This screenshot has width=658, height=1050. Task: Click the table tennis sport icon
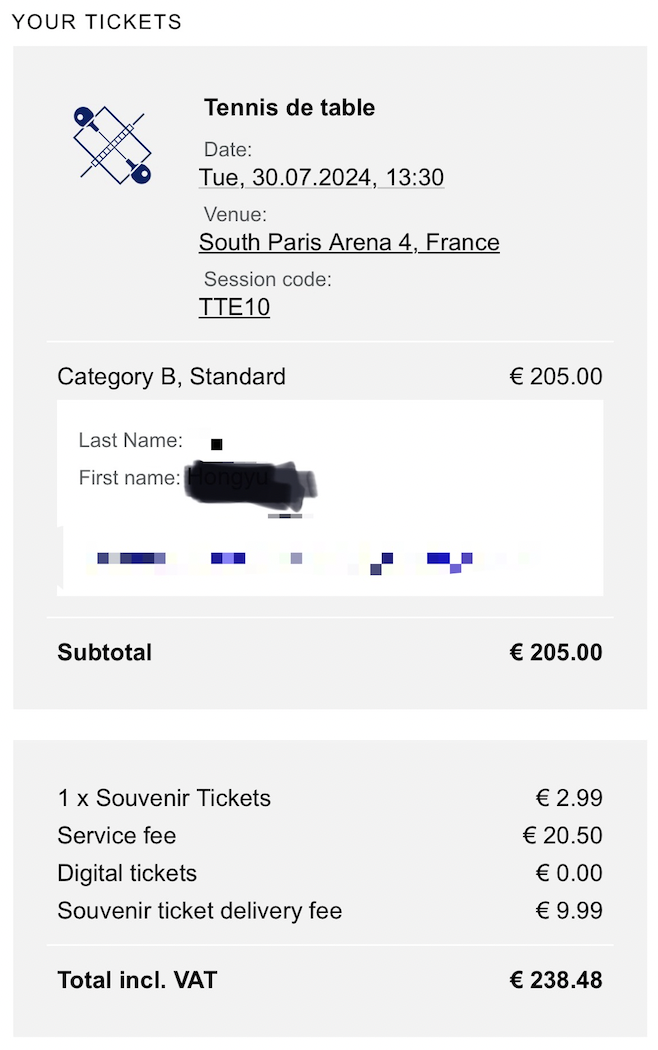click(x=112, y=145)
